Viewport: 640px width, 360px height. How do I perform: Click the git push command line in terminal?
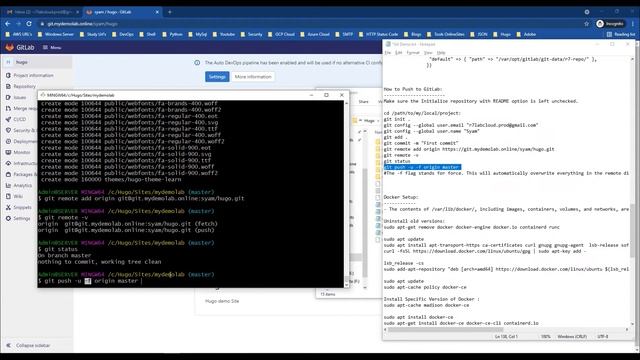click(91, 281)
